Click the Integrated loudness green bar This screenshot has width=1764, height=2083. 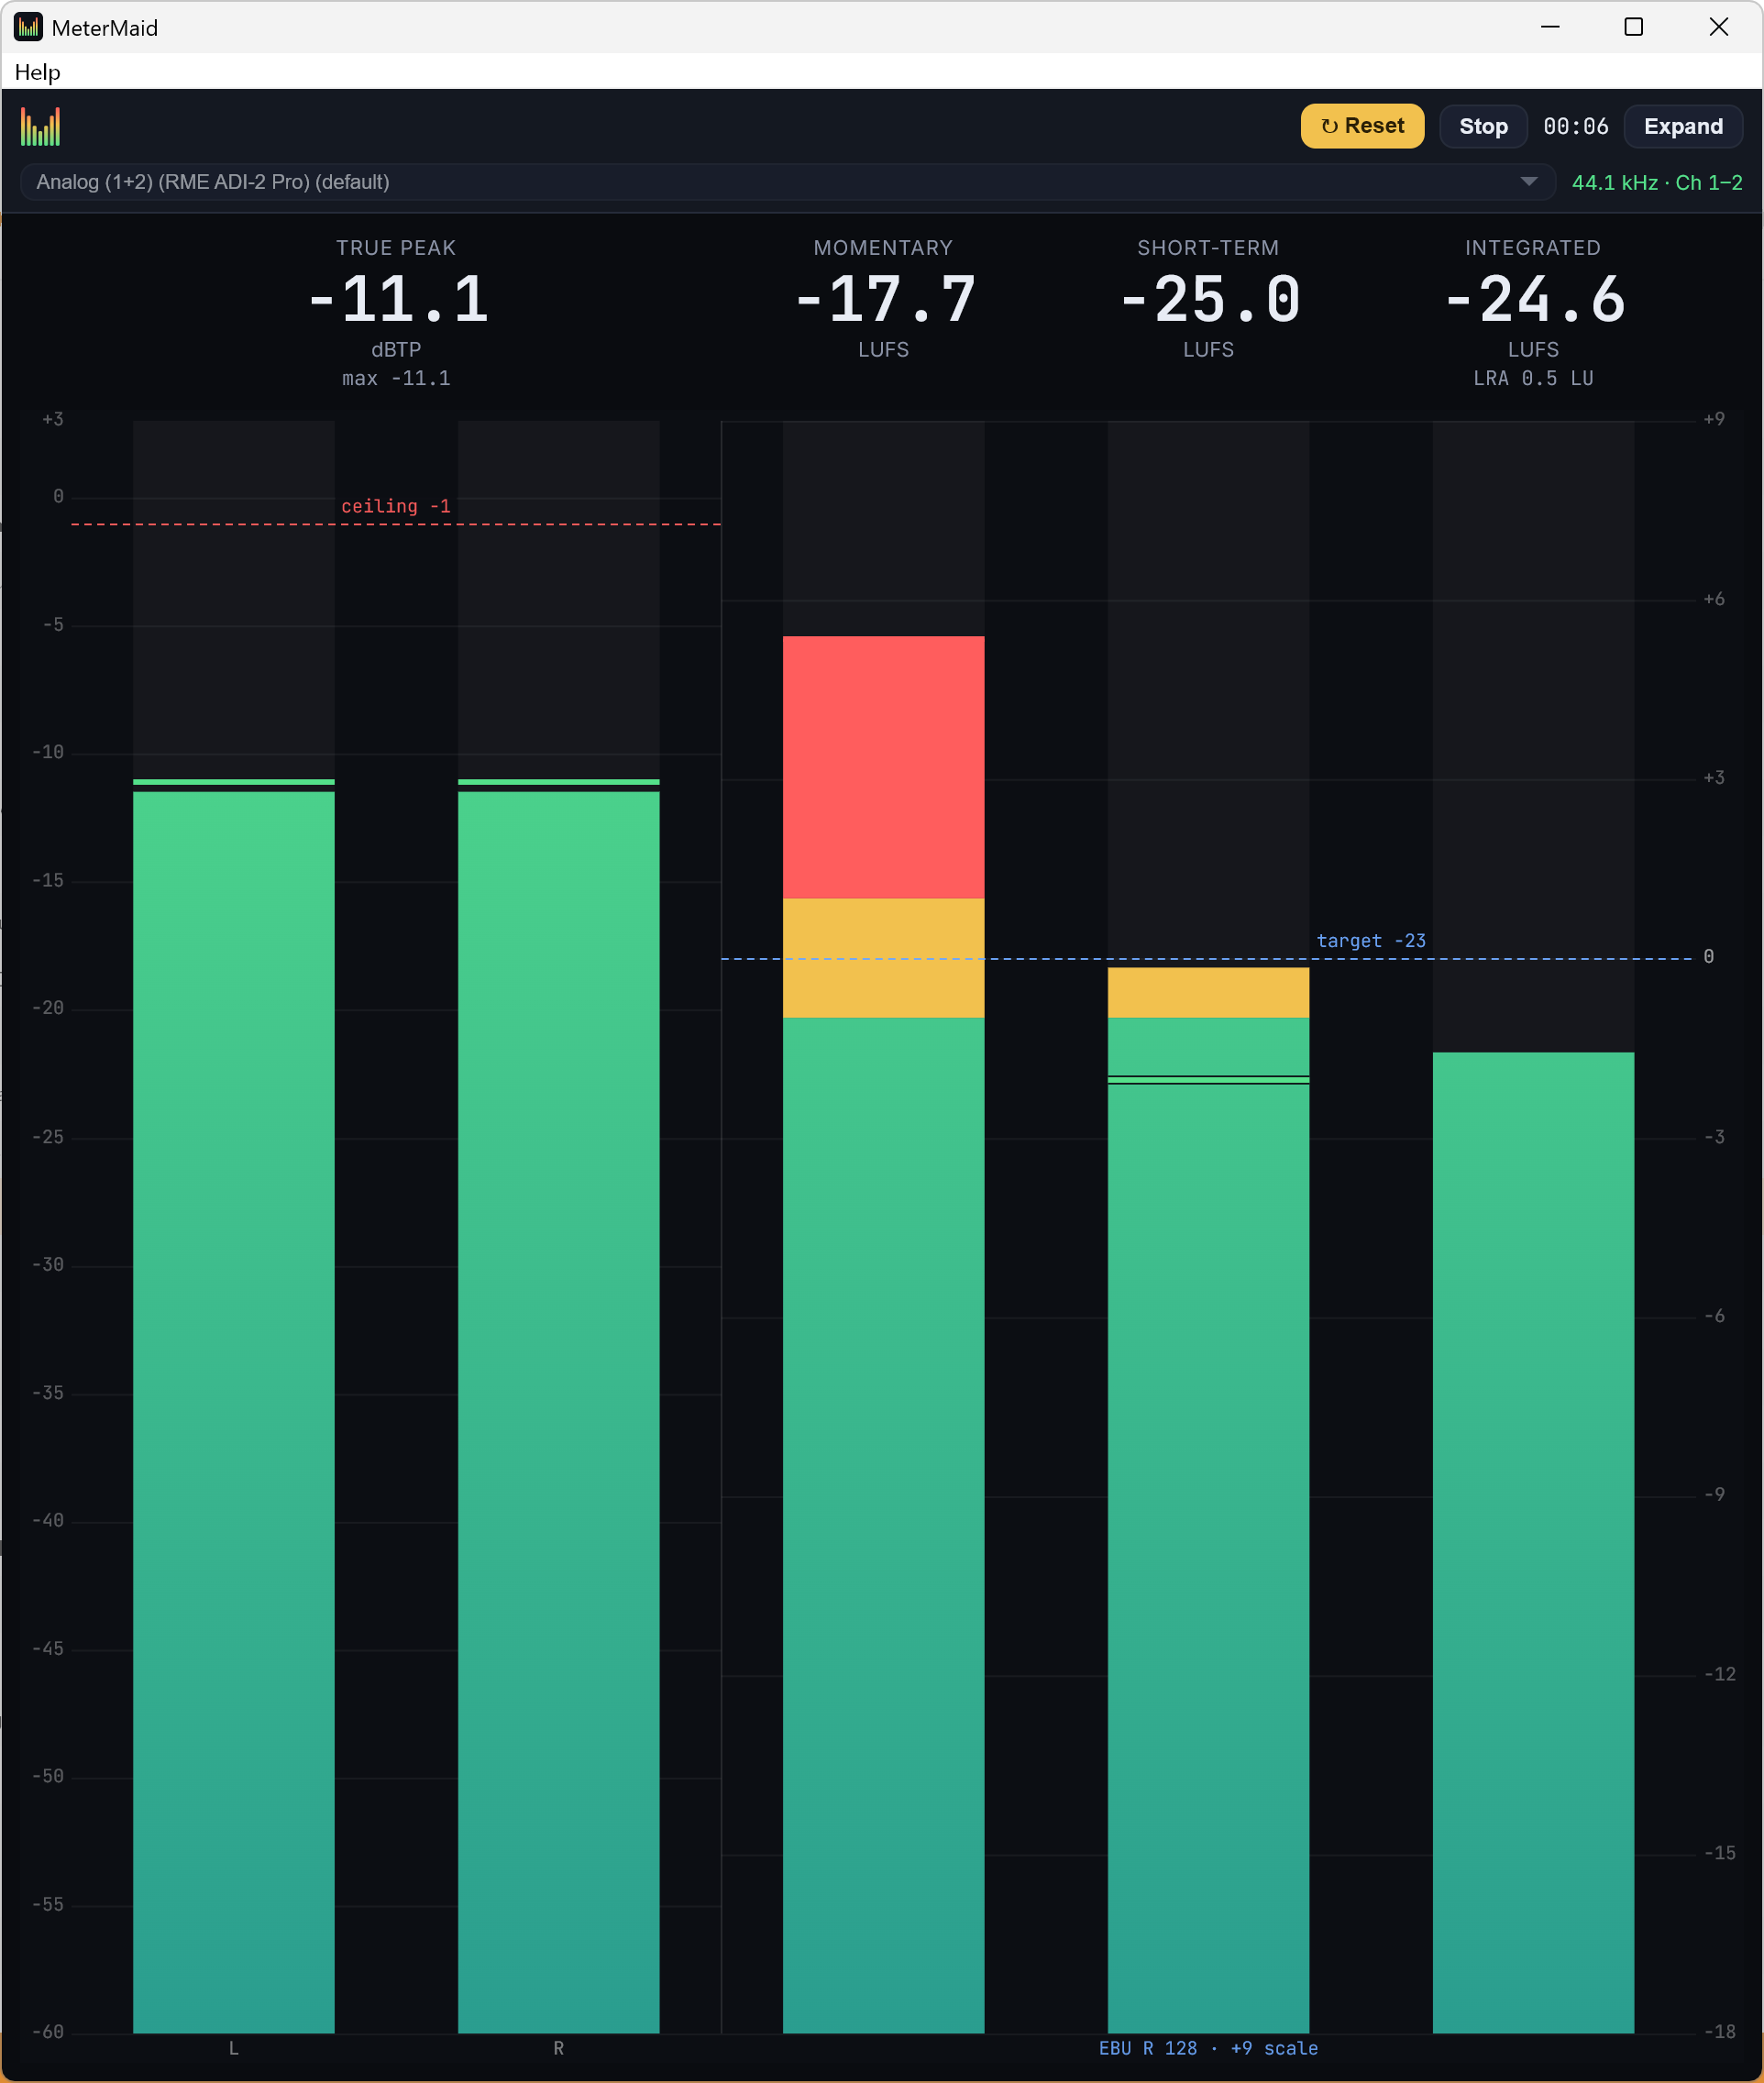click(1534, 1542)
